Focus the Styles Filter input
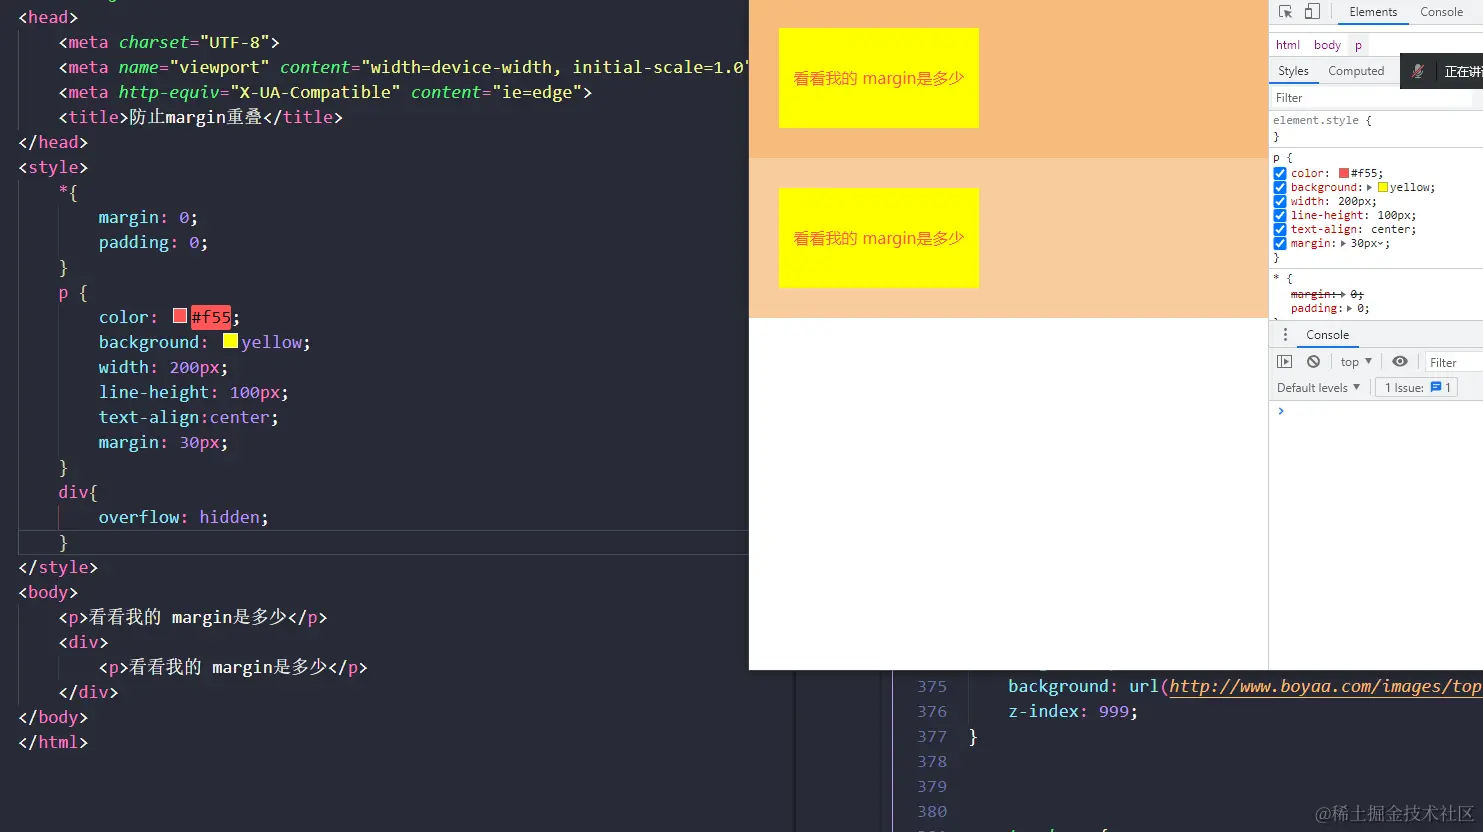The image size is (1483, 832). 1371,98
